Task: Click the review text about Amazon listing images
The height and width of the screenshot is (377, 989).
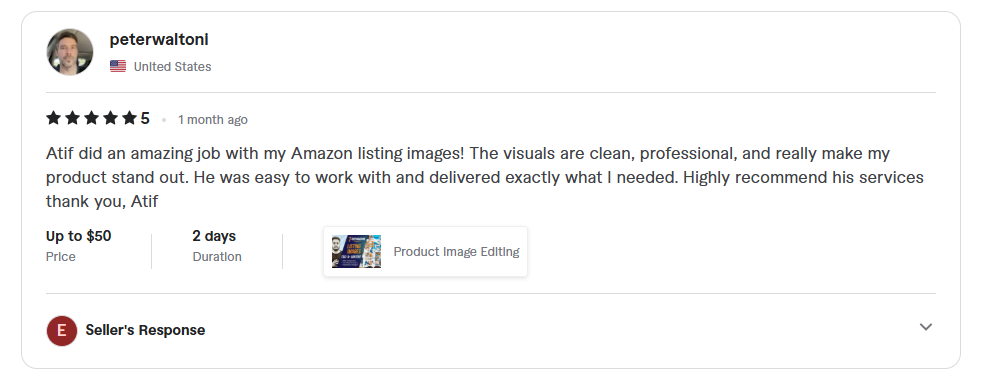Action: 484,177
